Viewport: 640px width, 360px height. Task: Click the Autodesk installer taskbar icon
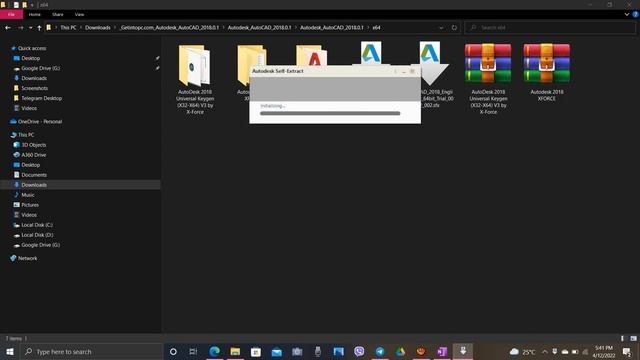point(463,351)
